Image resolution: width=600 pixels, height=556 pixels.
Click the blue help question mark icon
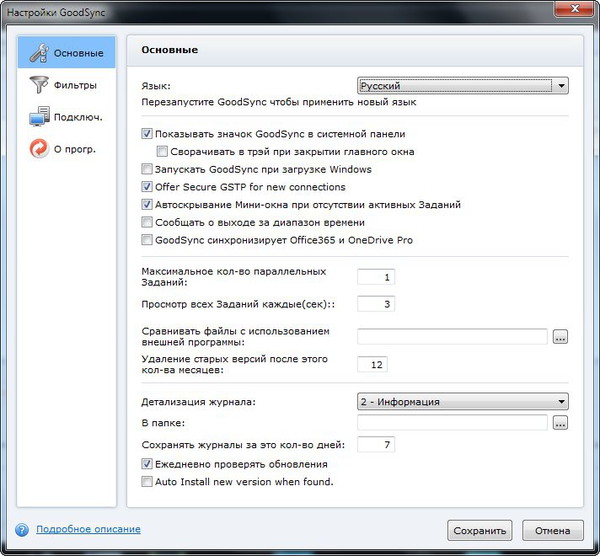[21, 529]
